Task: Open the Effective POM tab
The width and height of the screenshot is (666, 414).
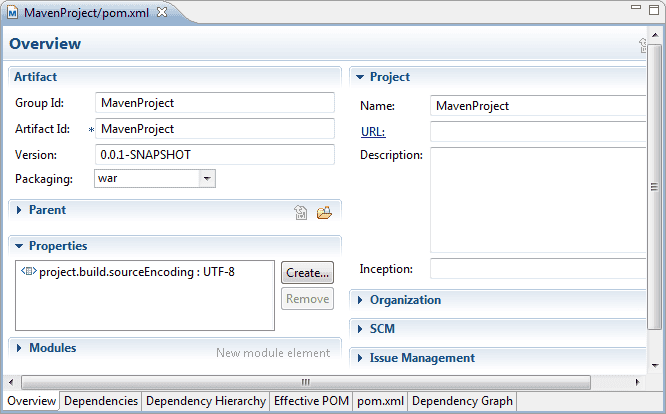Action: click(311, 401)
